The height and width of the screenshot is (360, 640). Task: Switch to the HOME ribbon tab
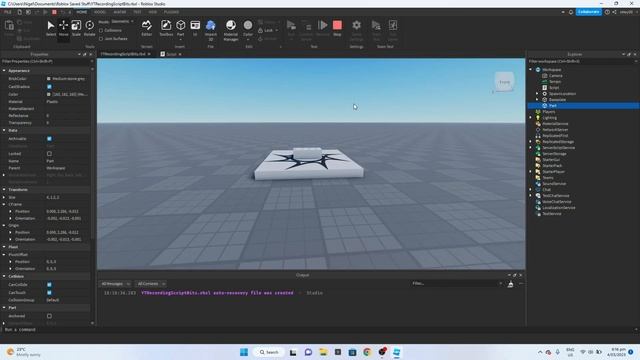(82, 12)
